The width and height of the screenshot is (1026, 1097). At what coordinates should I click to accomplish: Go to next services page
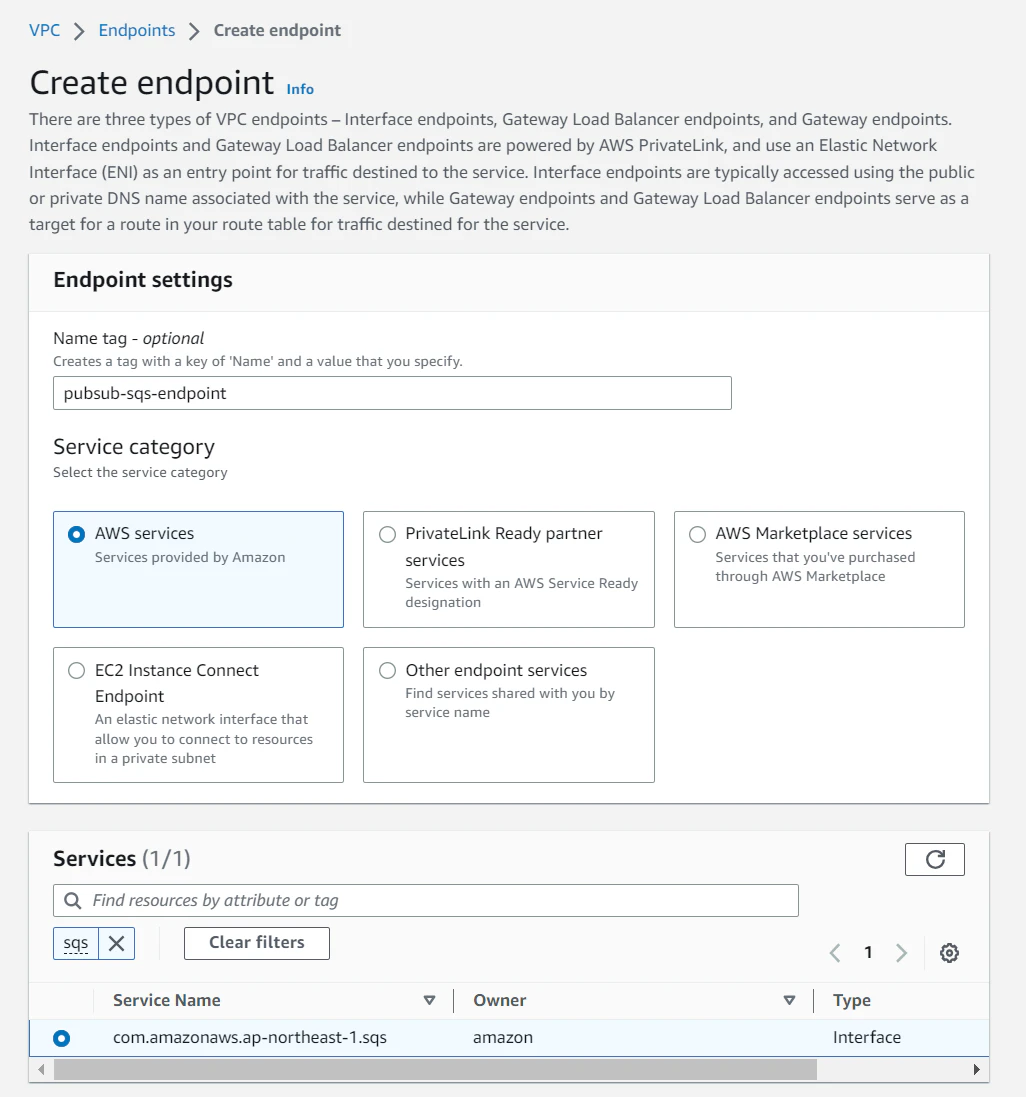point(902,952)
